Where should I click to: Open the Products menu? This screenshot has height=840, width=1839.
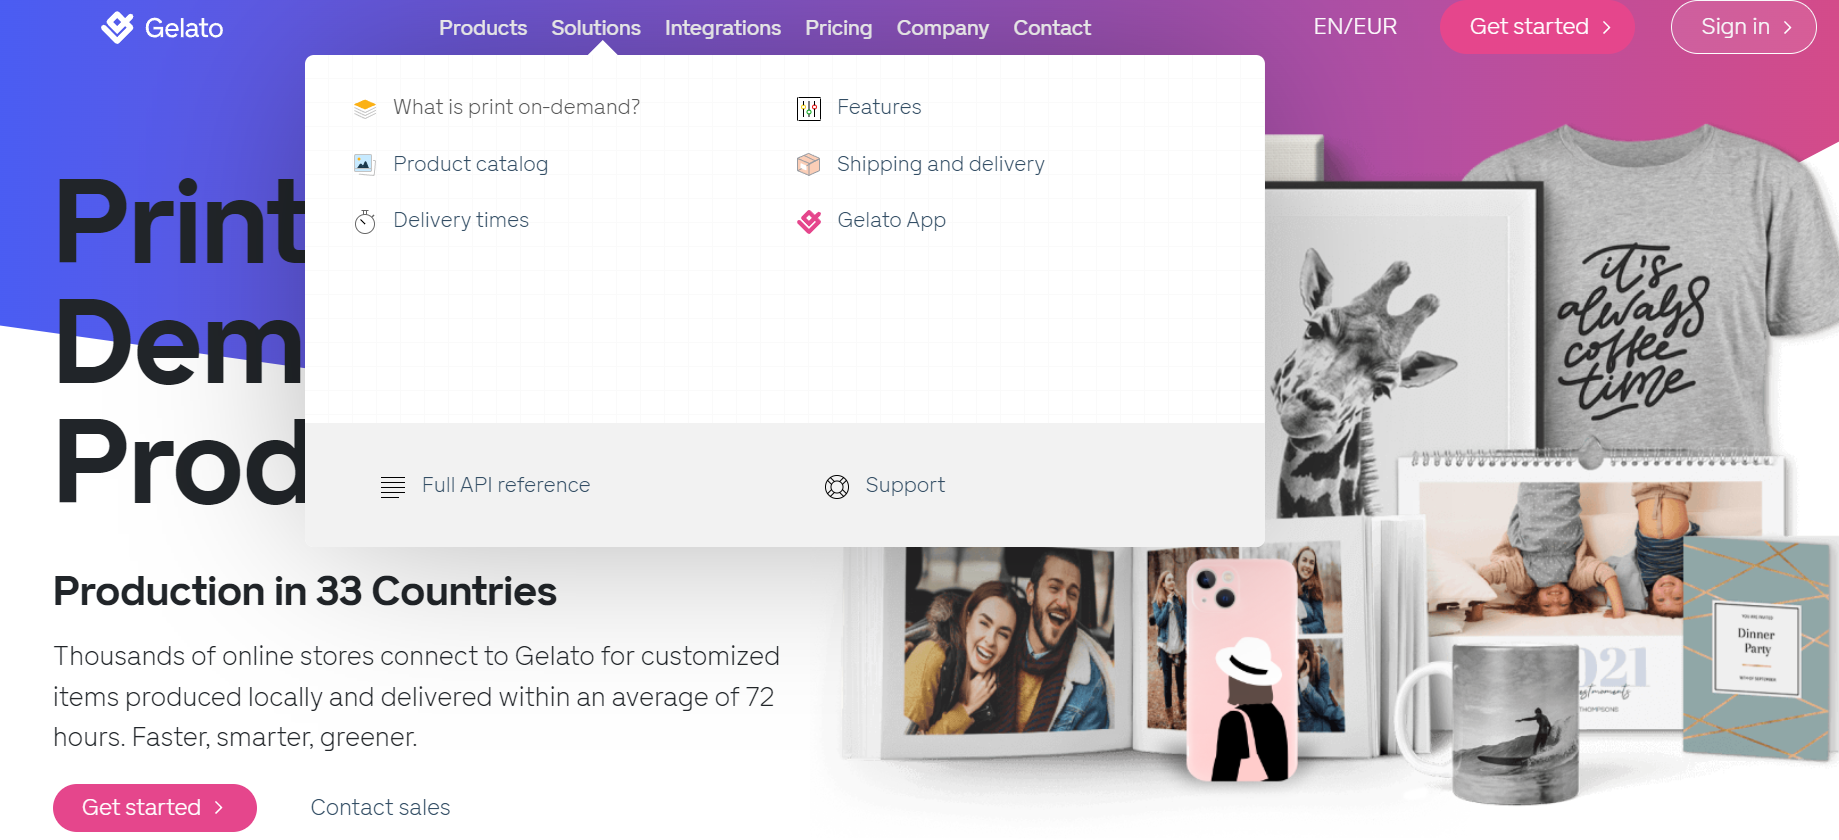point(483,28)
